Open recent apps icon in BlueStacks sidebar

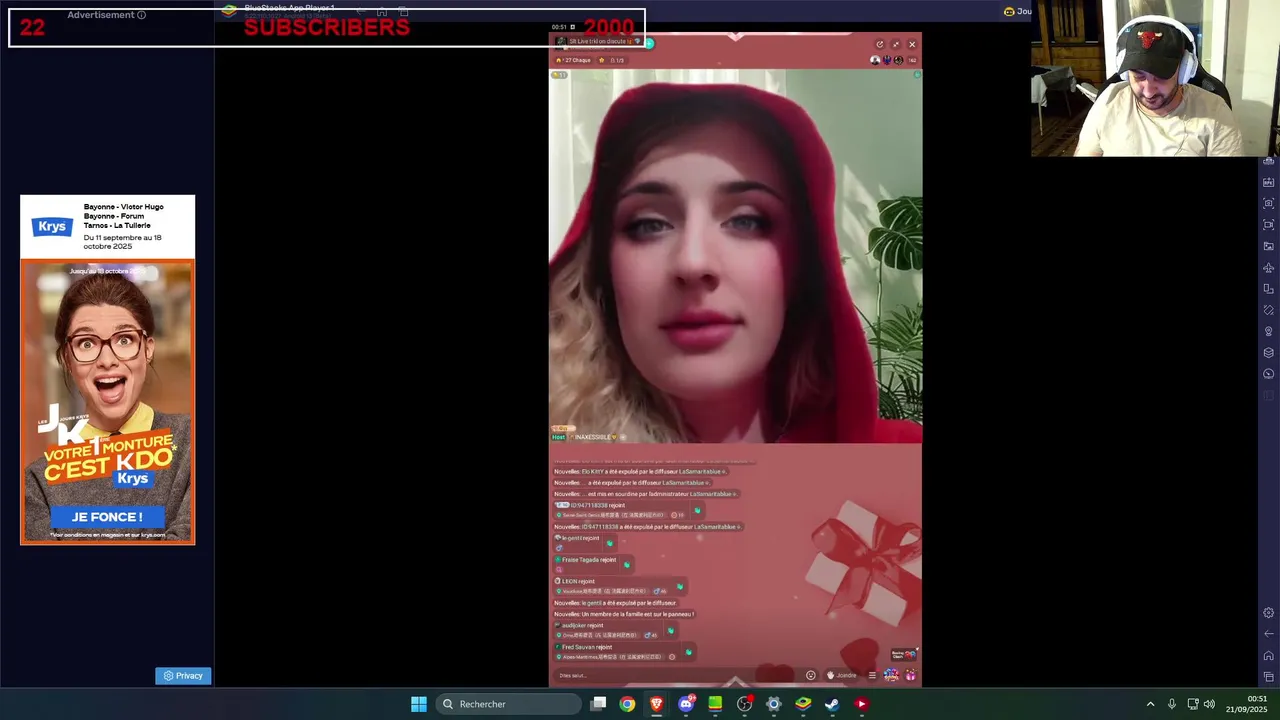click(x=1269, y=677)
